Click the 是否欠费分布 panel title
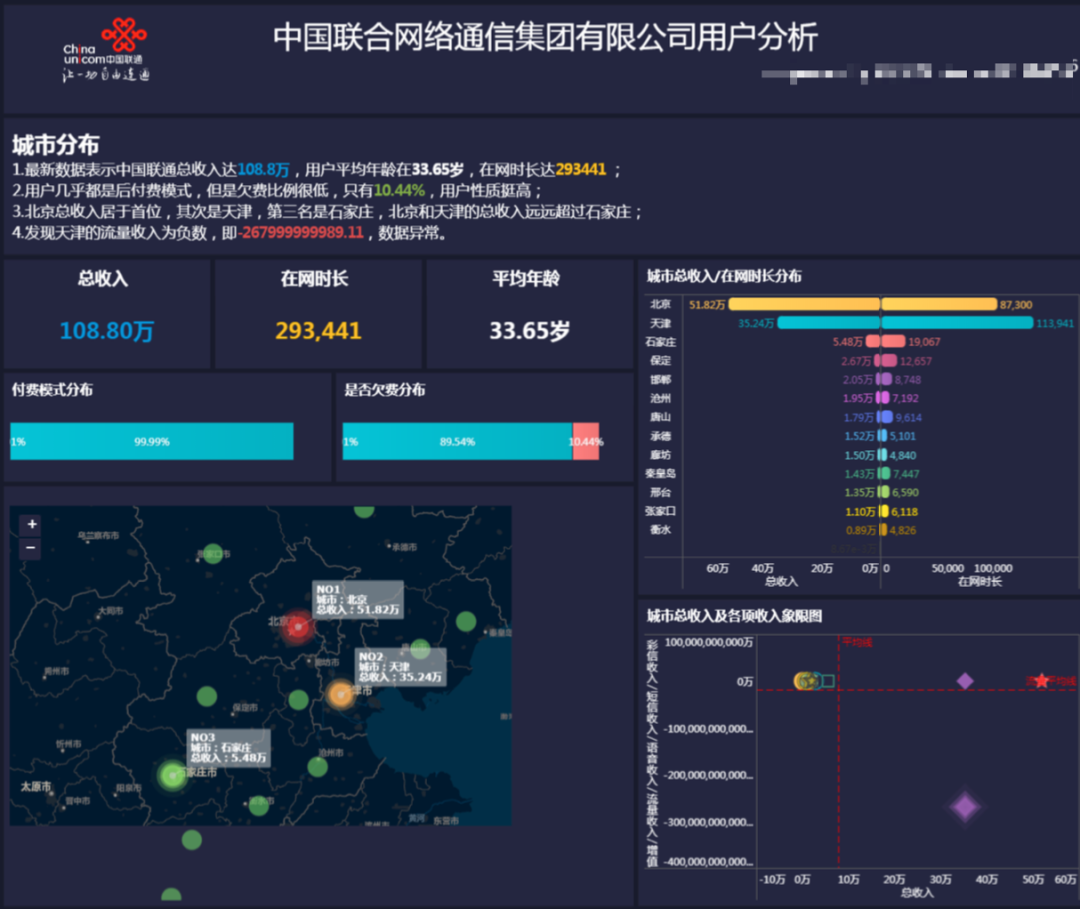Image resolution: width=1080 pixels, height=909 pixels. tap(384, 390)
